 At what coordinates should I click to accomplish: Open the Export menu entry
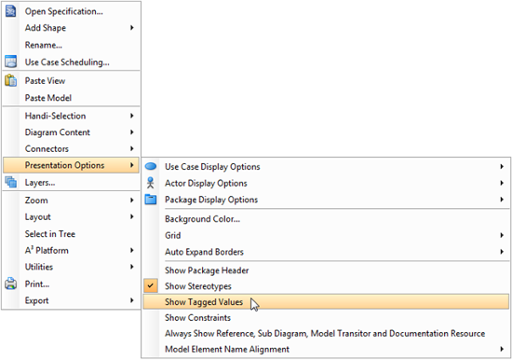click(x=71, y=300)
